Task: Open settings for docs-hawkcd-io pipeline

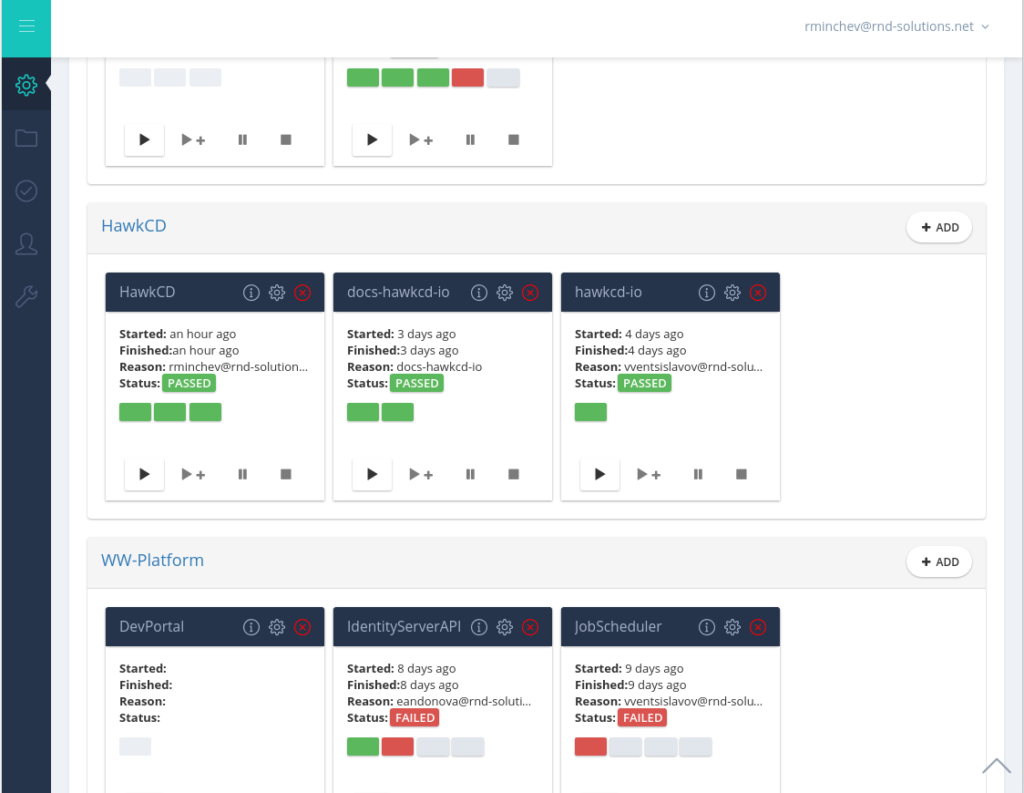Action: coord(505,292)
